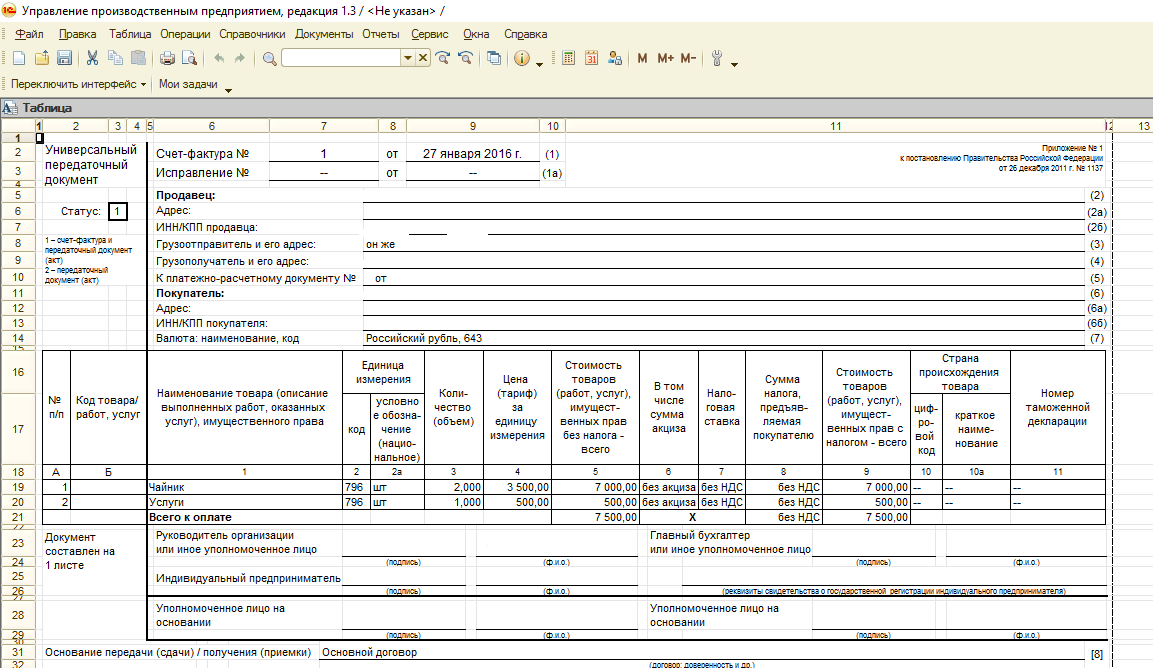Open the Справочники menu
Screen dimensions: 1153x668
coord(252,34)
